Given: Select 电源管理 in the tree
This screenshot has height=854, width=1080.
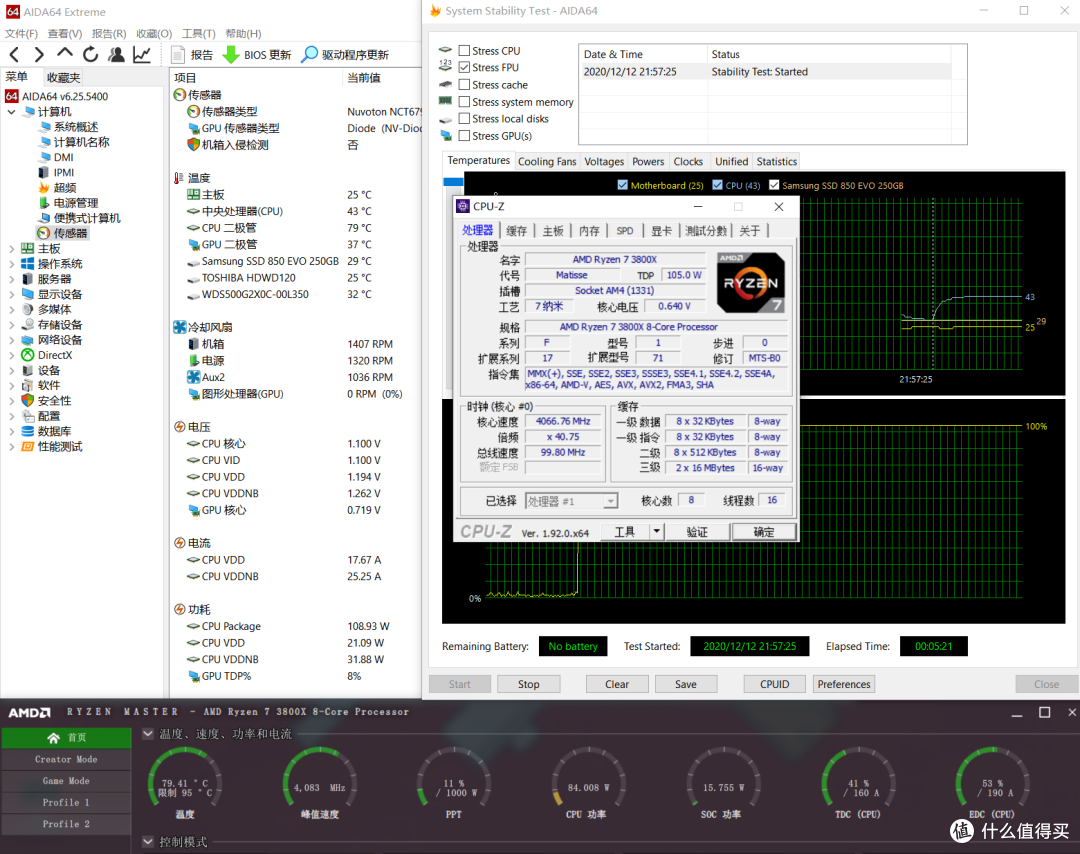Looking at the screenshot, I should pyautogui.click(x=76, y=202).
